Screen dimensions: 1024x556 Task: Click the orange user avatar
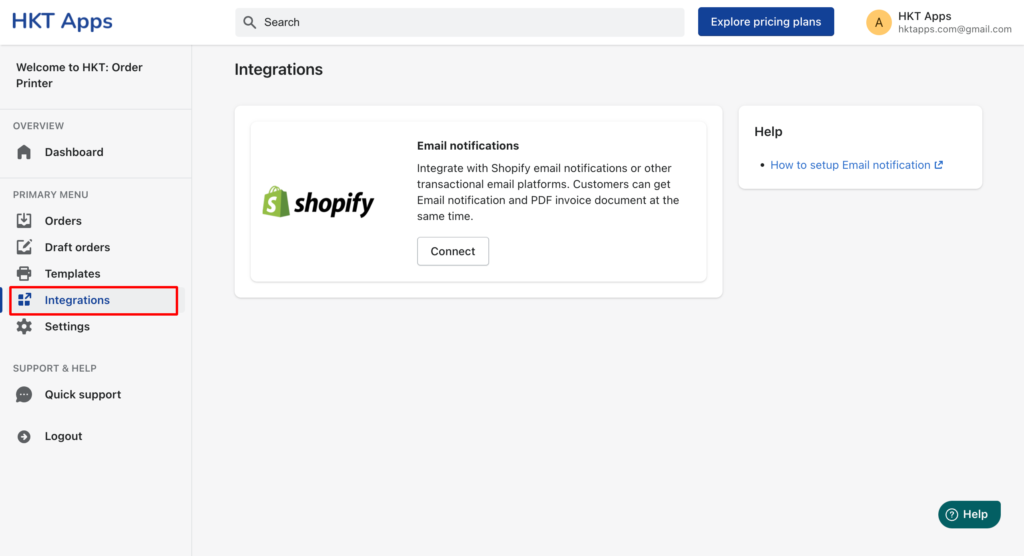coord(878,22)
